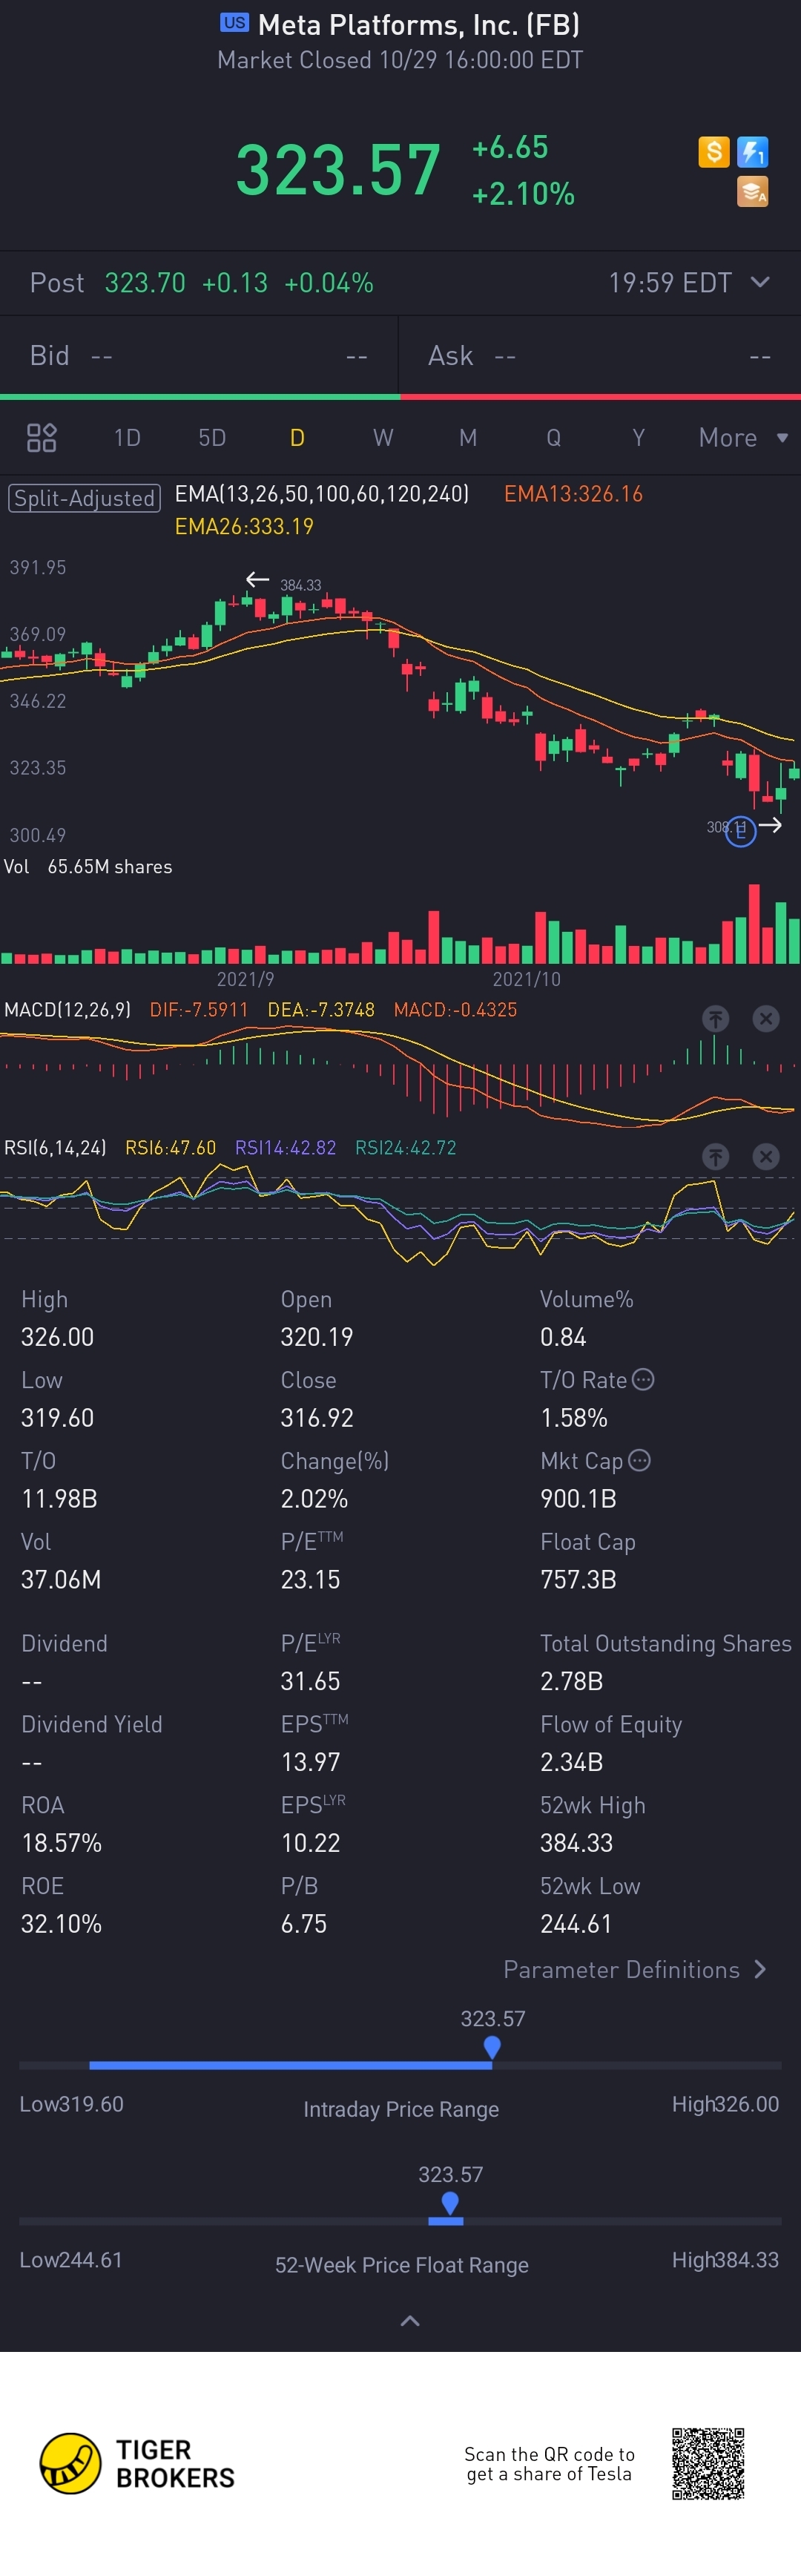The width and height of the screenshot is (801, 2576).
Task: Pin the MACD indicator to top
Action: (x=715, y=1018)
